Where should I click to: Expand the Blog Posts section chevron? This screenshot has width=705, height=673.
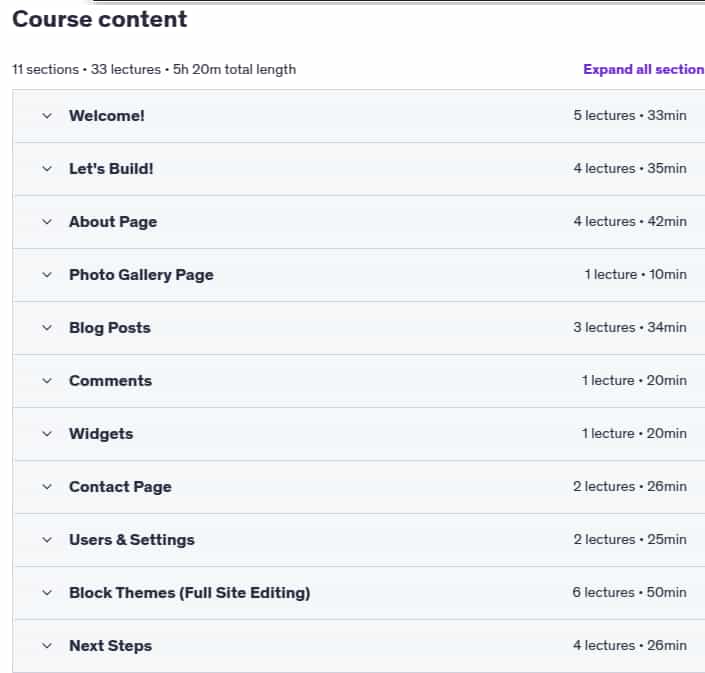click(x=47, y=328)
